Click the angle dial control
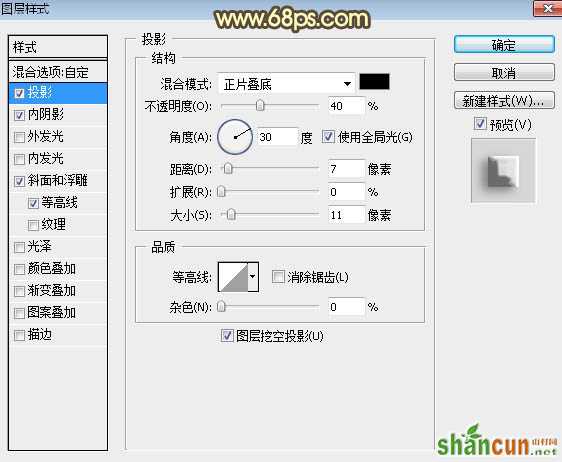Screen dimensions: 562x462 tap(235, 137)
